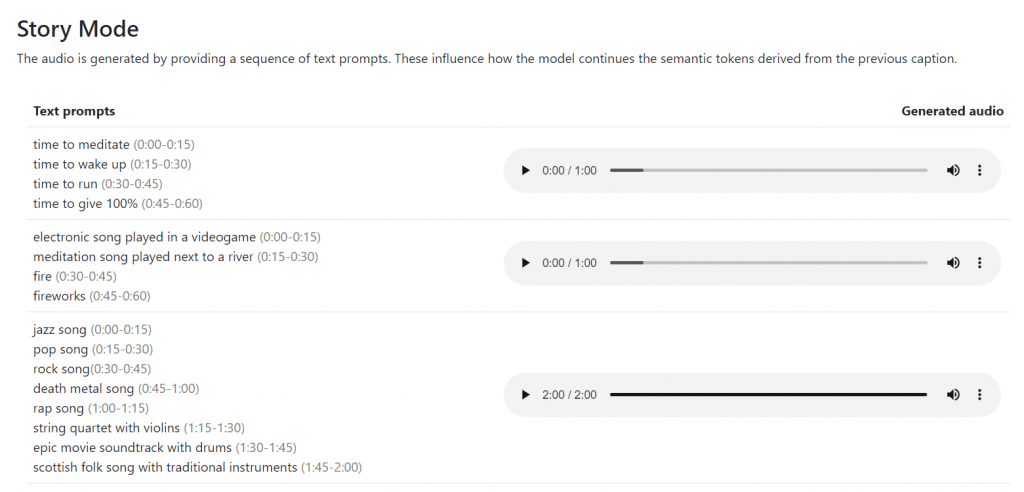Open more options menu of third audio player
The width and height of the screenshot is (1024, 492).
click(980, 395)
